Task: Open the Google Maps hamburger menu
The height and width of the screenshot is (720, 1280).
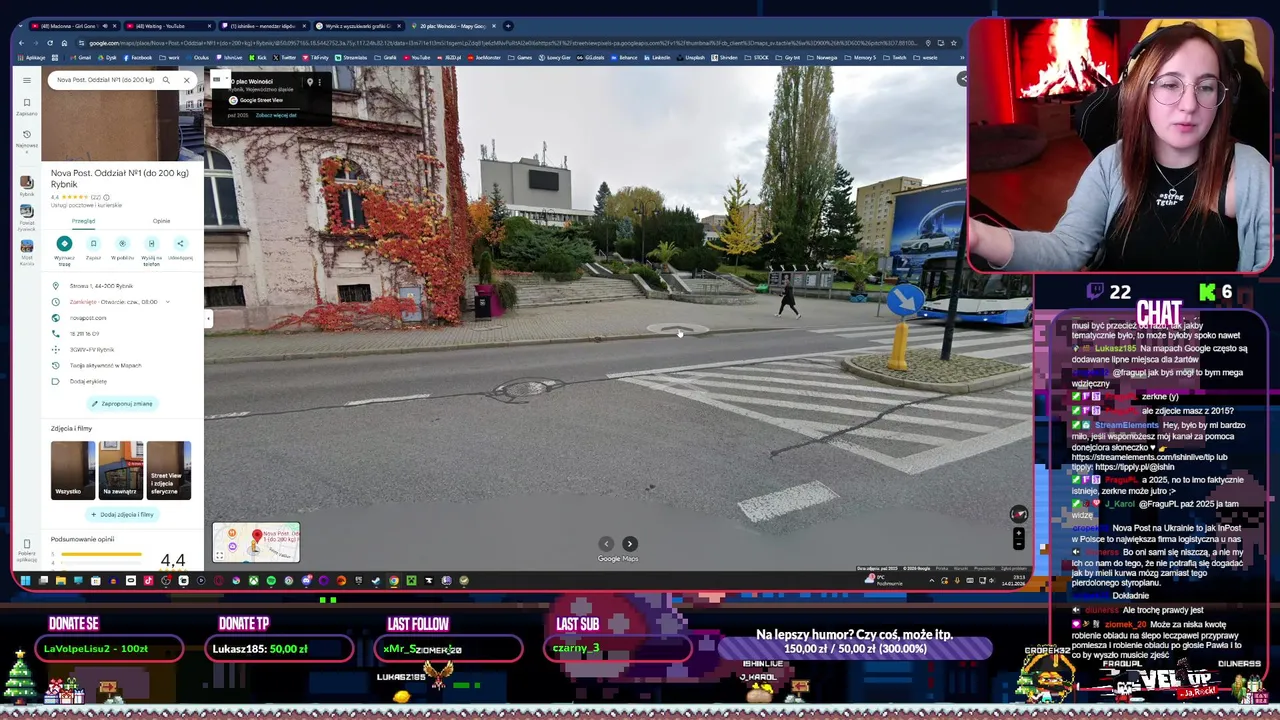Action: click(x=27, y=80)
